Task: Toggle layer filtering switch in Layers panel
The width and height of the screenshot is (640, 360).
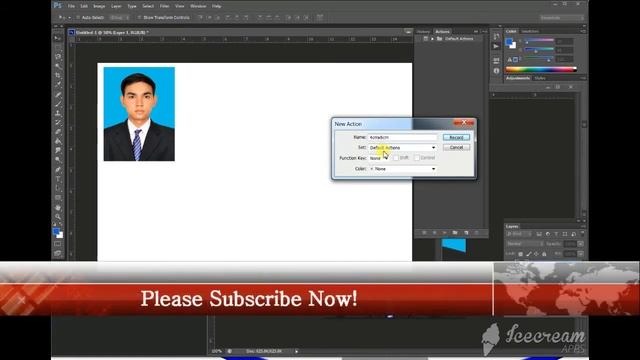Action: coord(582,234)
